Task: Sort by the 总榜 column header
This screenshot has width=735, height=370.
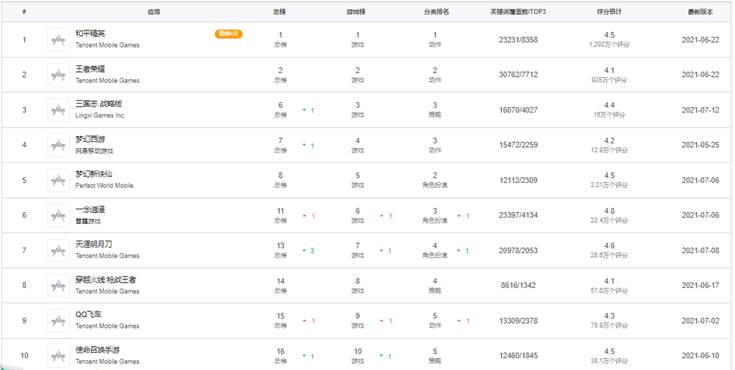Action: pyautogui.click(x=279, y=12)
